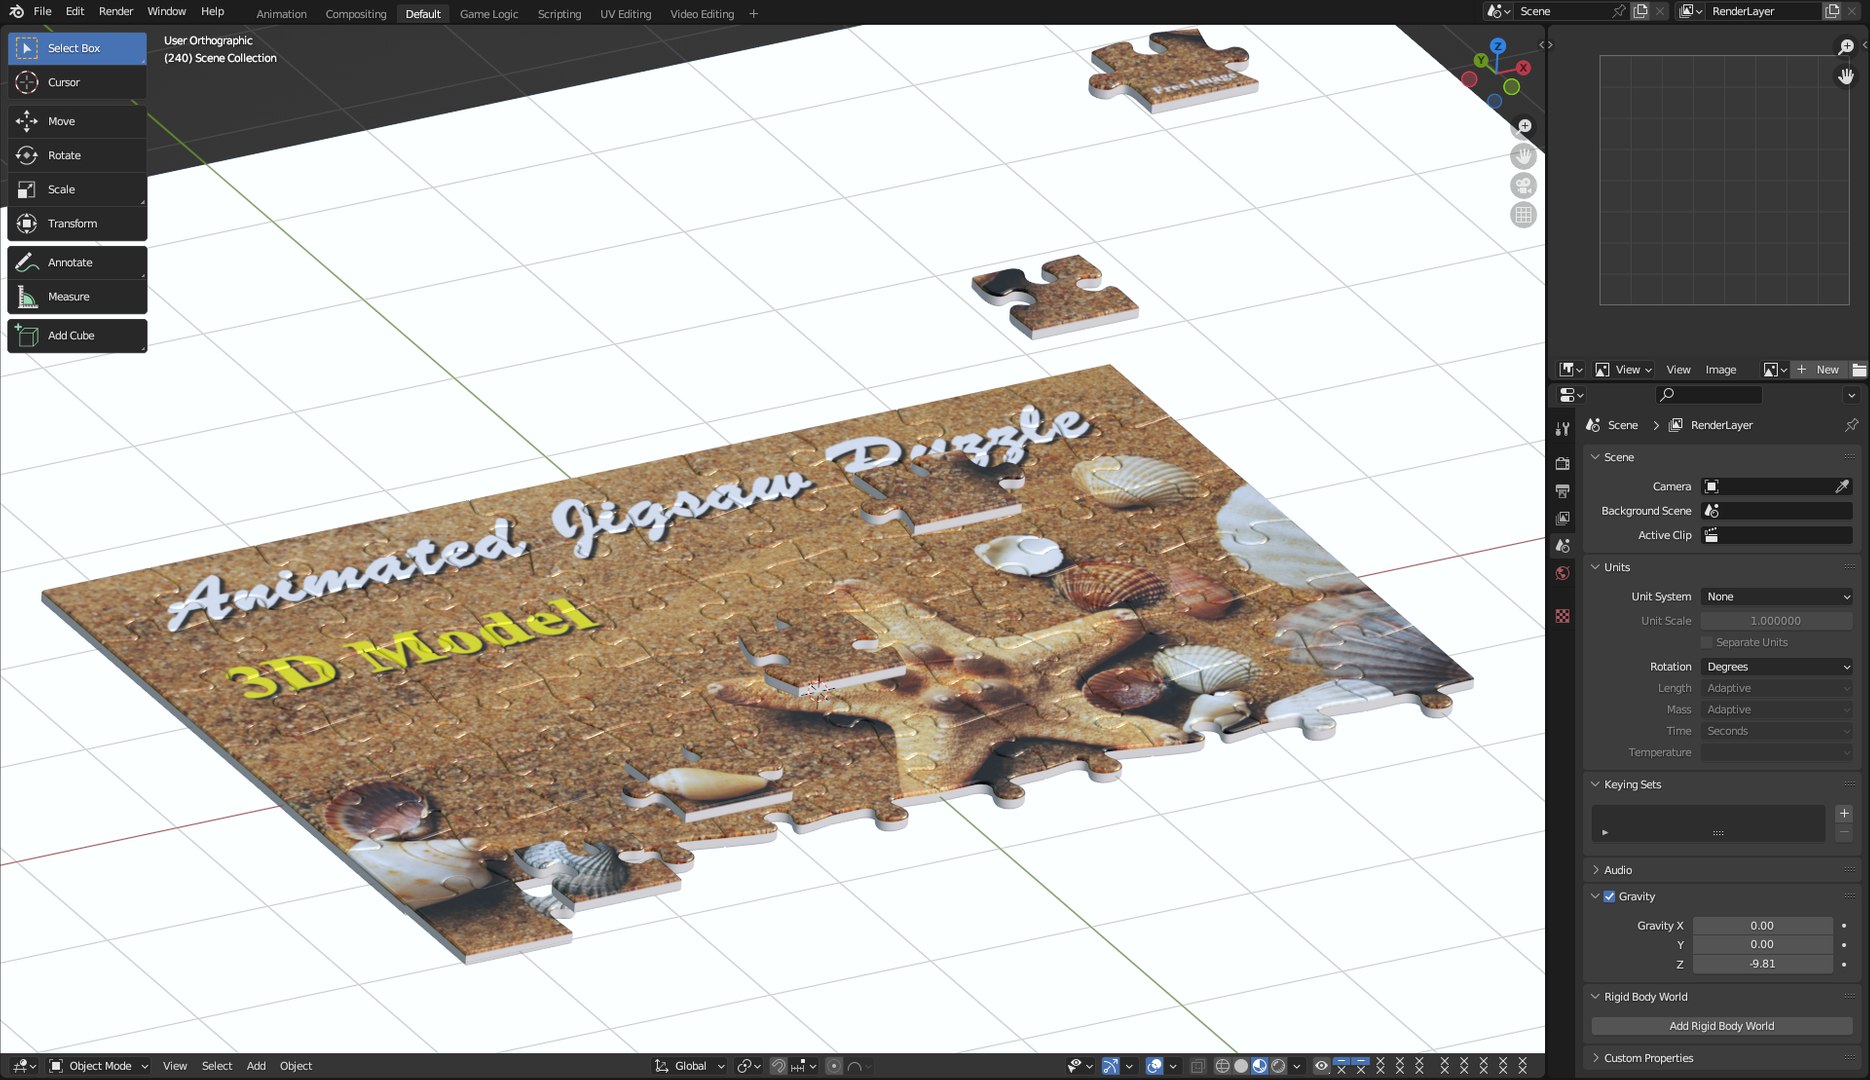This screenshot has width=1870, height=1080.
Task: Choose the Move tool
Action: point(77,121)
